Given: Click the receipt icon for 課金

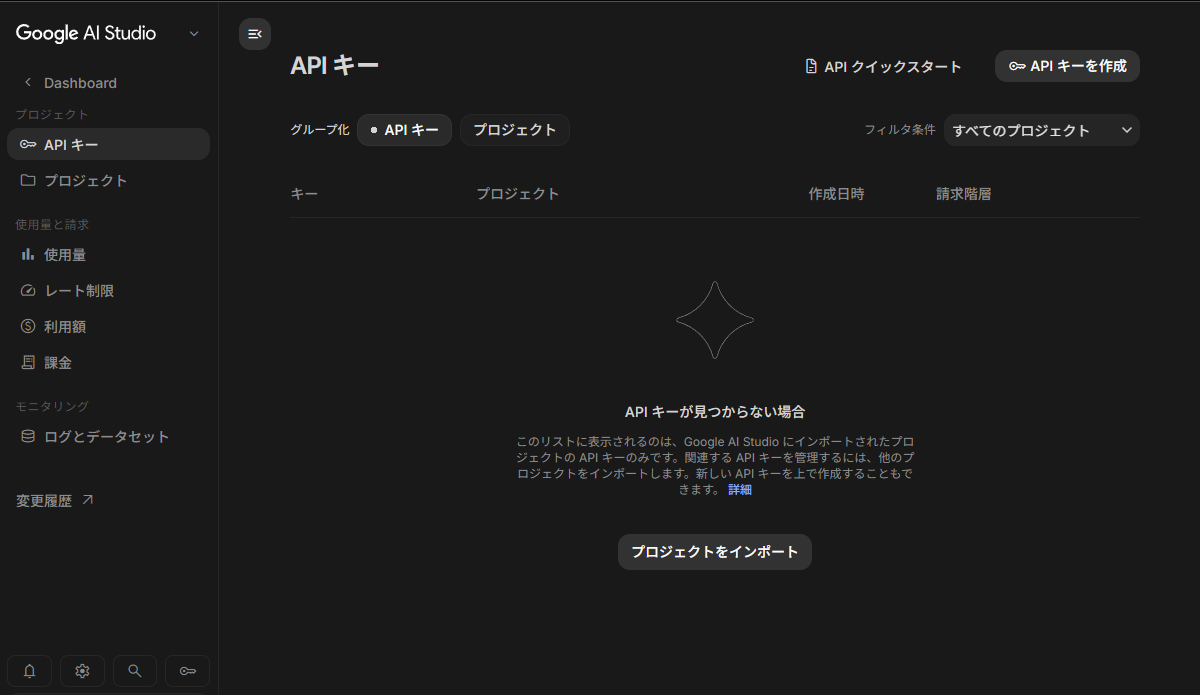Looking at the screenshot, I should 28,363.
